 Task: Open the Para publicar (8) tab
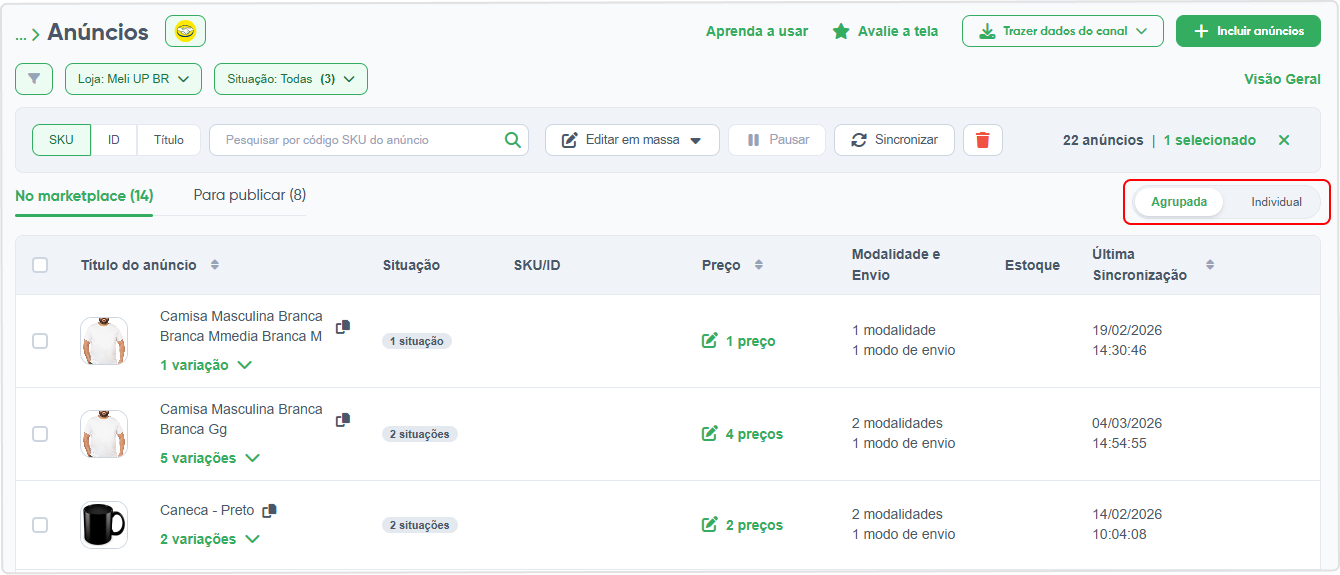point(250,195)
